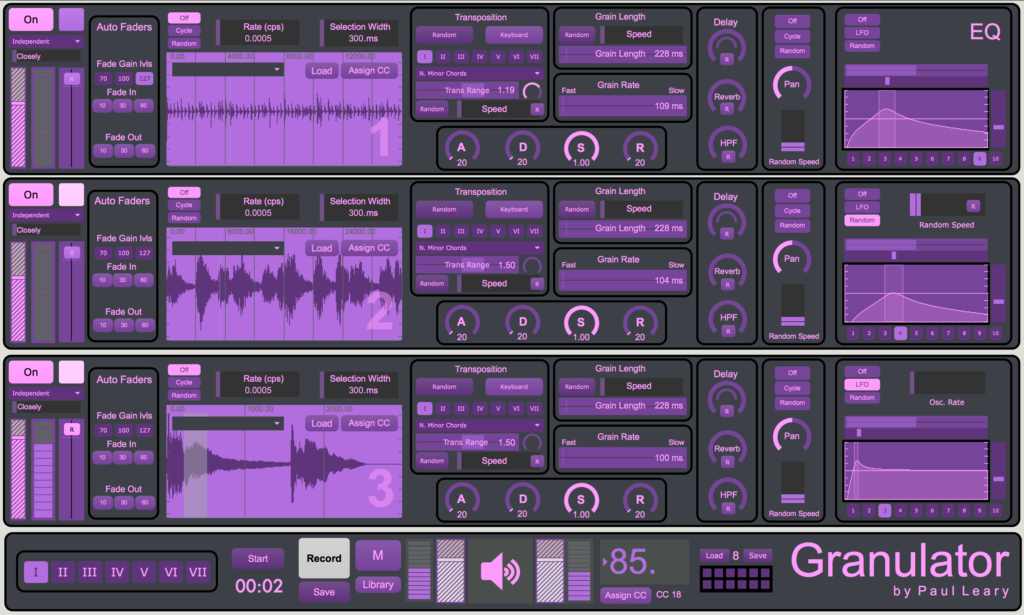The image size is (1024, 615).
Task: Toggle granulator 2 On switch
Action: point(31,195)
